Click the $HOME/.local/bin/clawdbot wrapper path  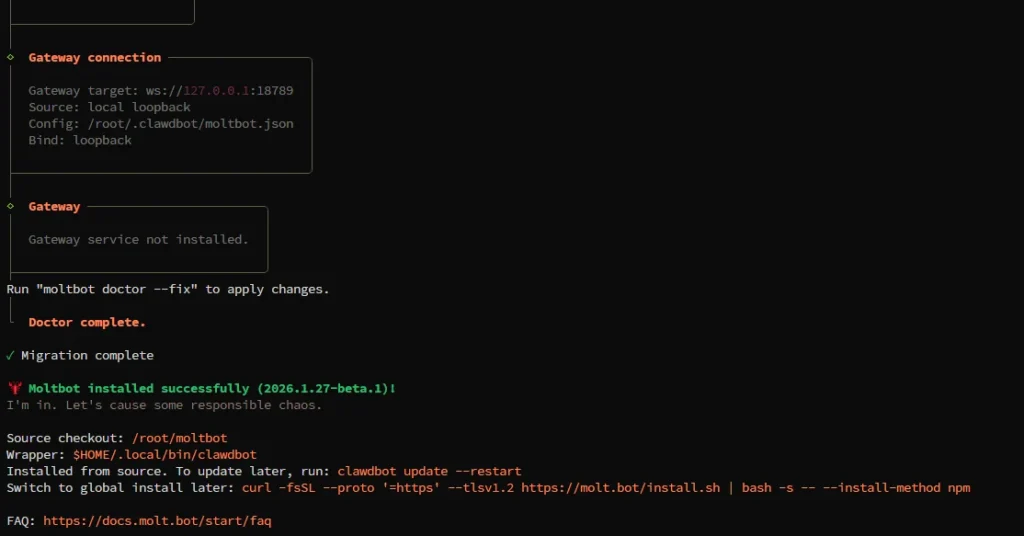[x=165, y=454]
